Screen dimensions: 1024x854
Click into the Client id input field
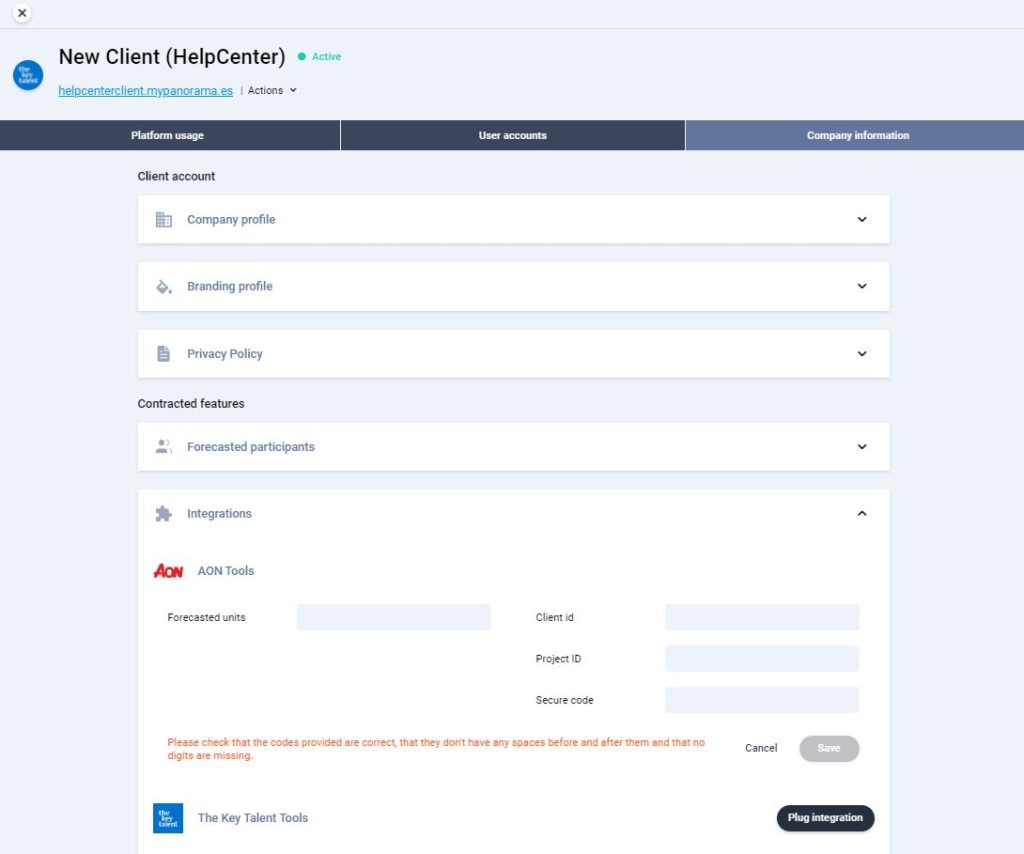(x=761, y=618)
